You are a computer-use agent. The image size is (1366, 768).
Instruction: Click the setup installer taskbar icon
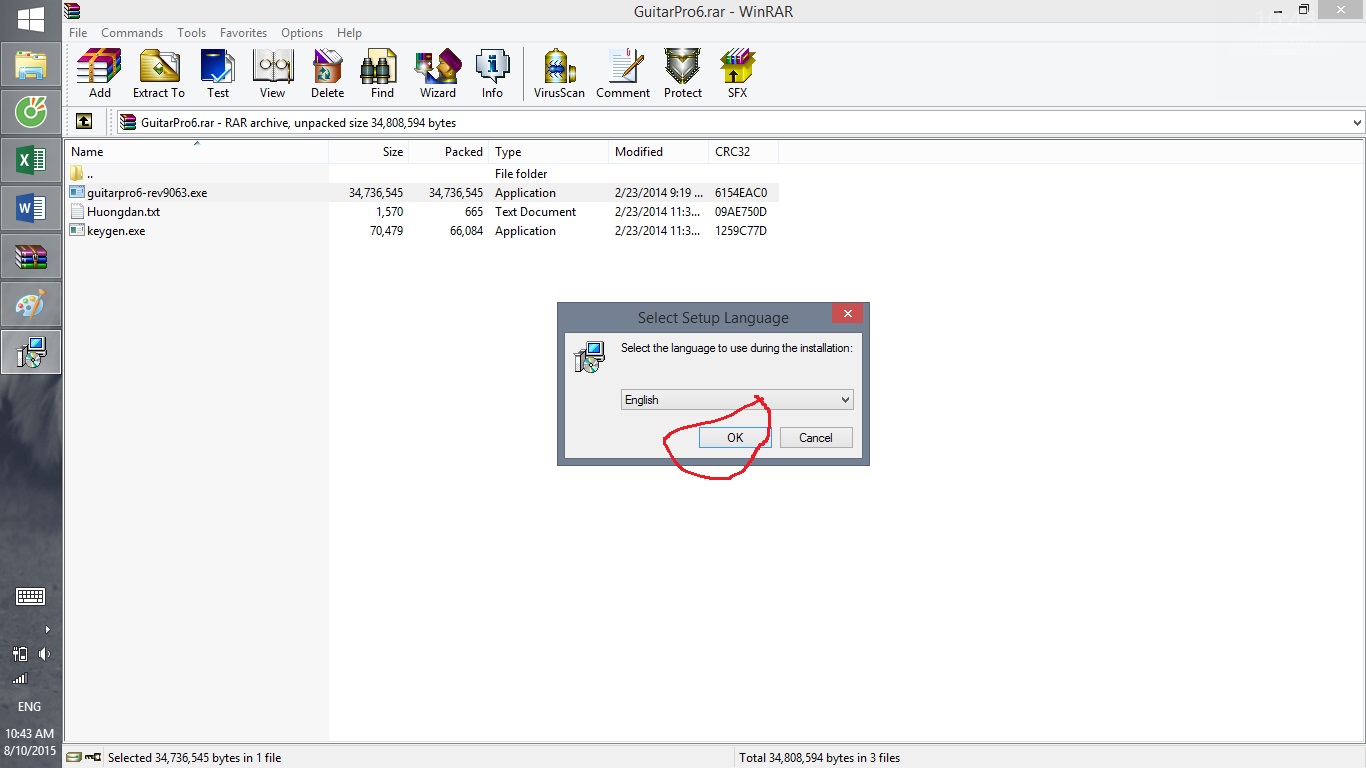[x=31, y=352]
